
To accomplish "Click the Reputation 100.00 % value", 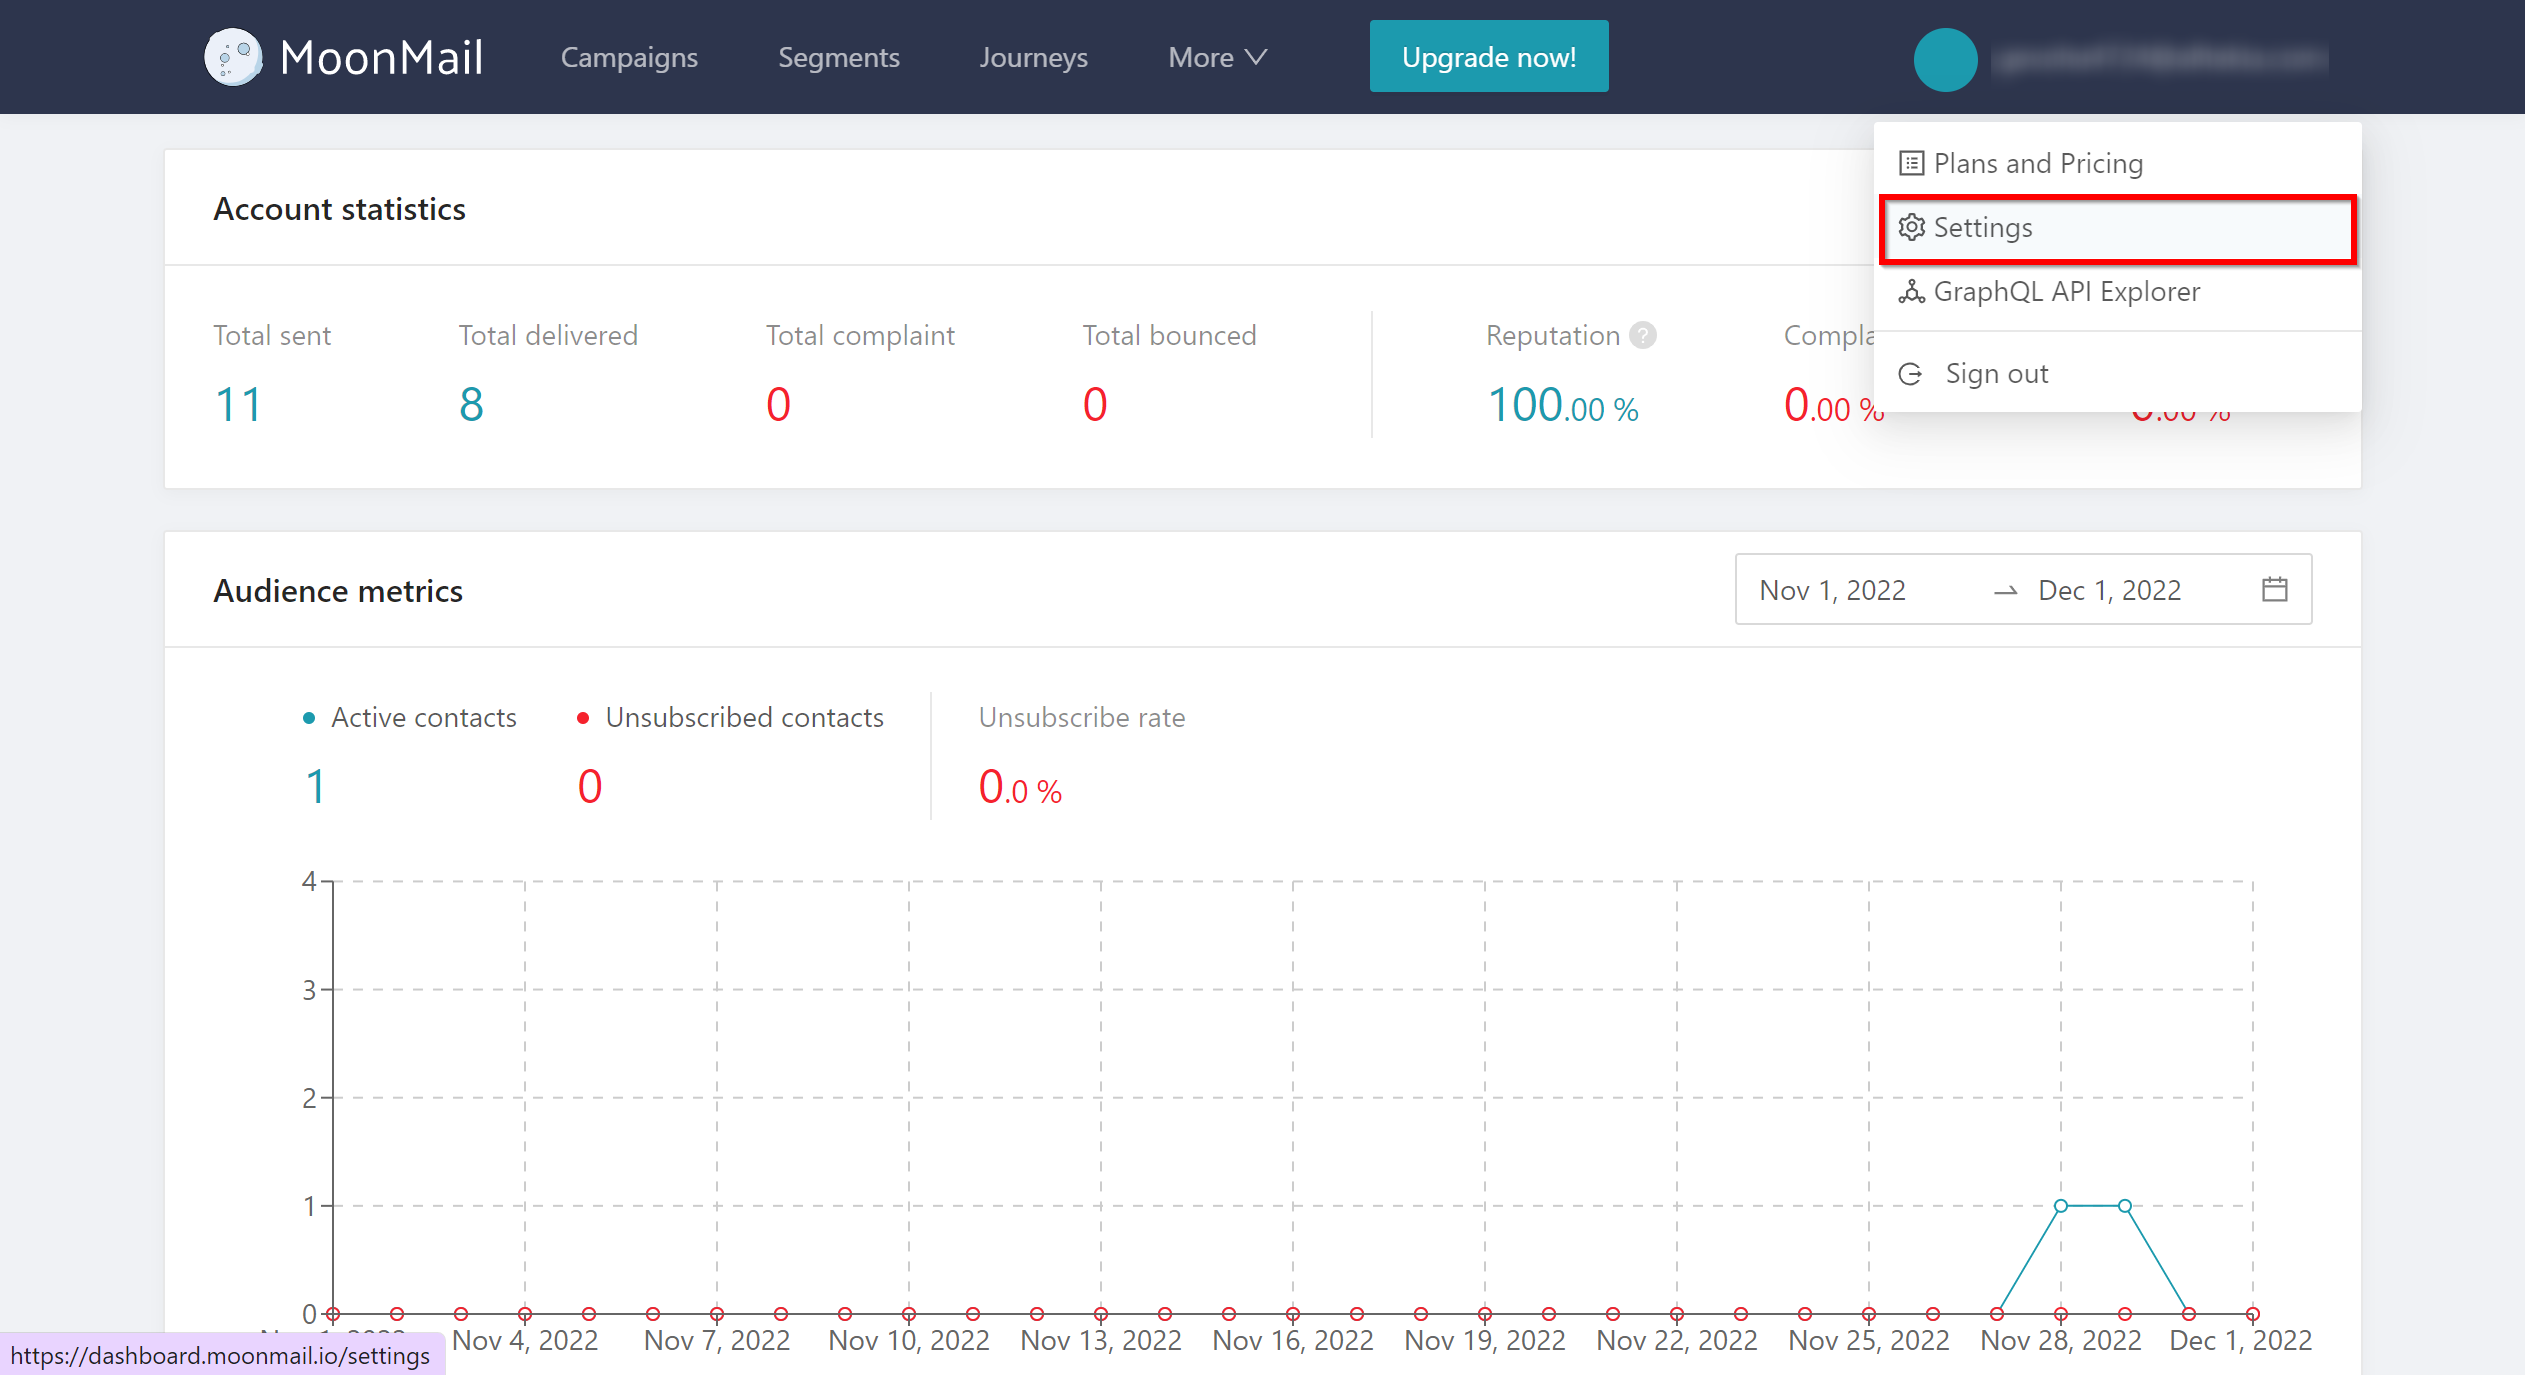I will coord(1563,405).
